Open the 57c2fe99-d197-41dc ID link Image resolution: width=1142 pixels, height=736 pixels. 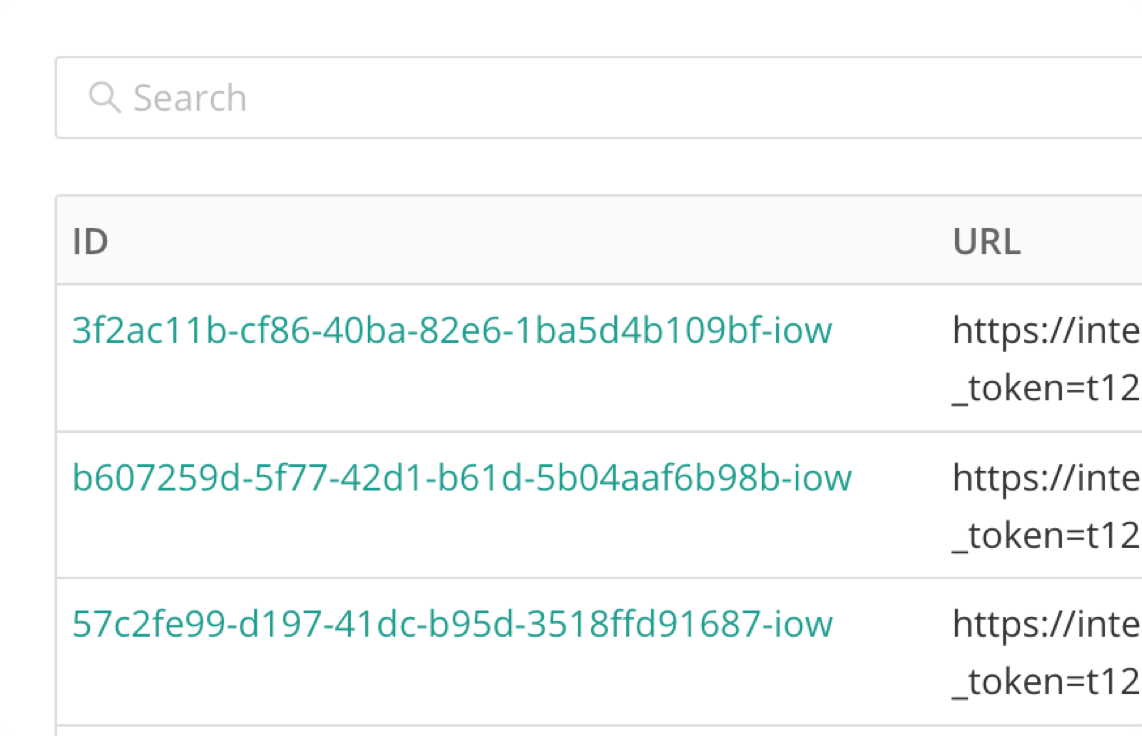[452, 625]
